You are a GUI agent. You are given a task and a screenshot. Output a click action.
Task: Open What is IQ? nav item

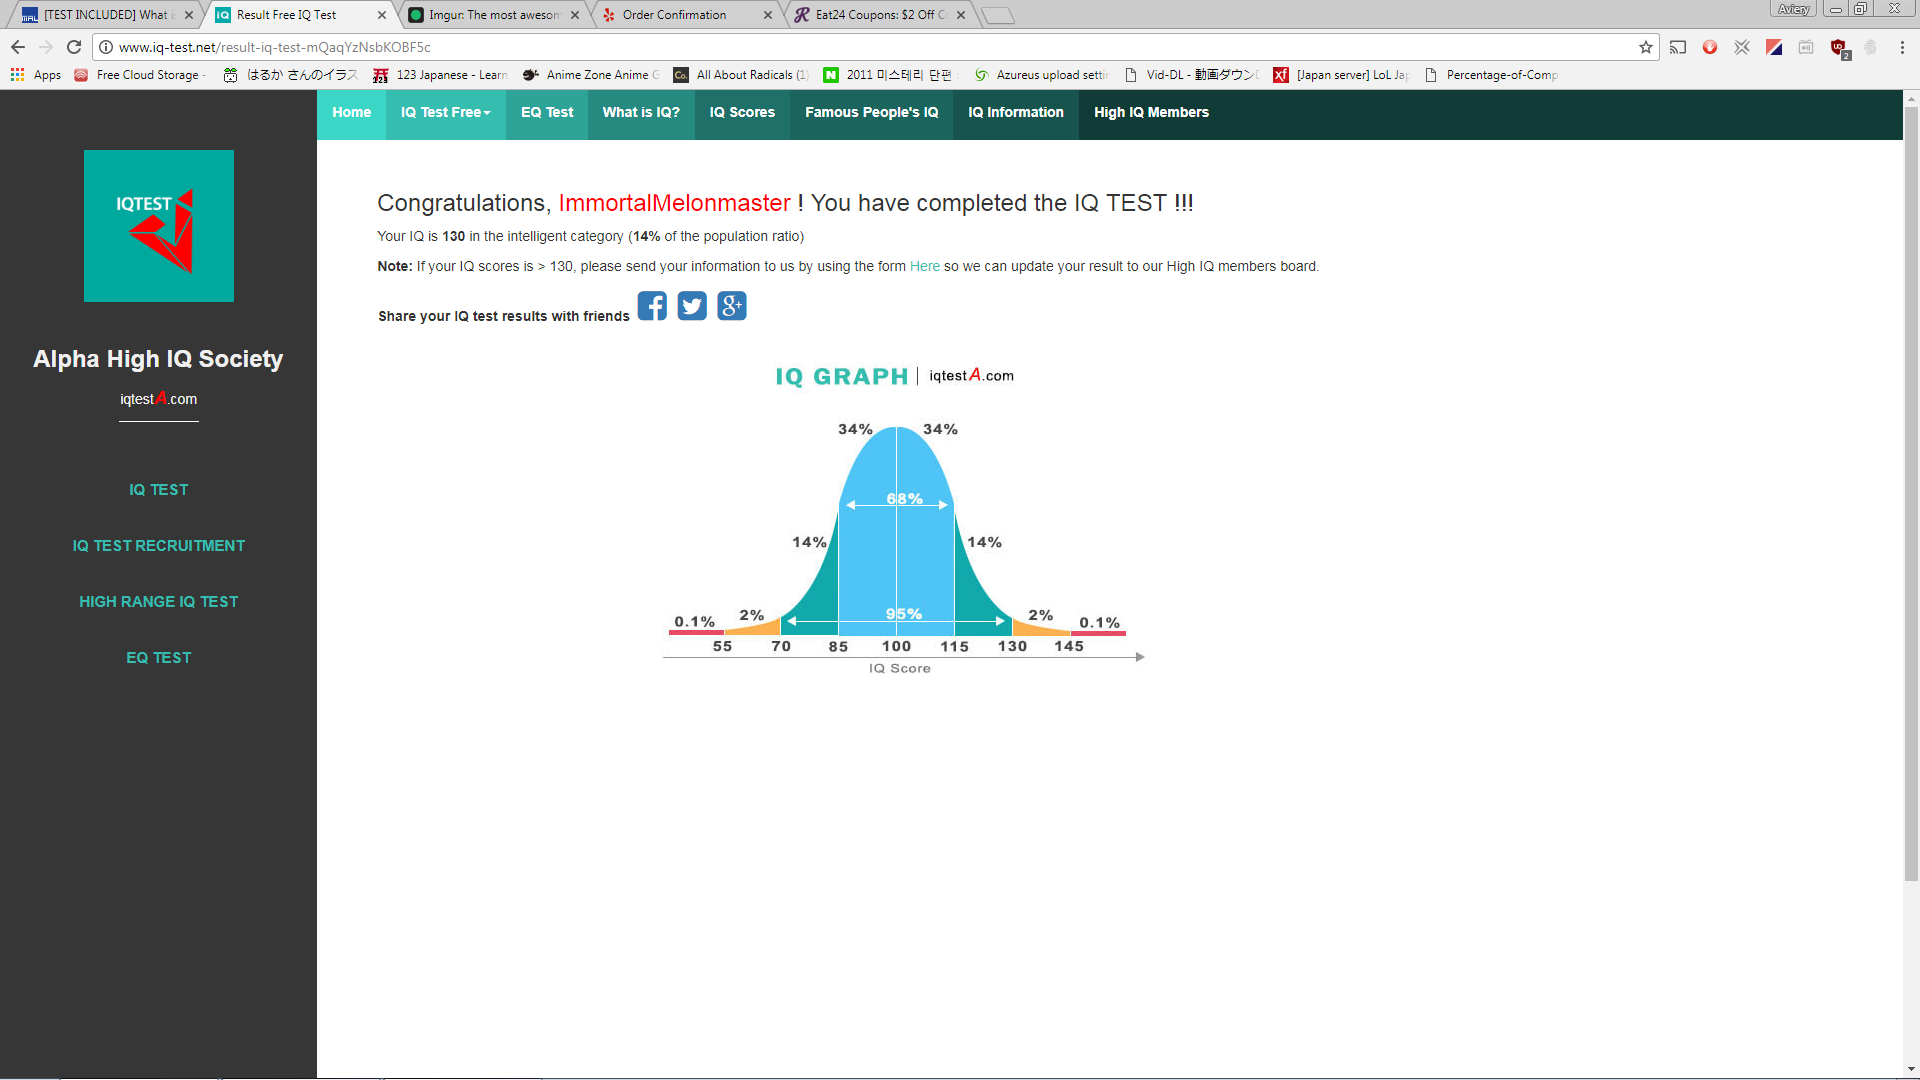click(x=641, y=113)
